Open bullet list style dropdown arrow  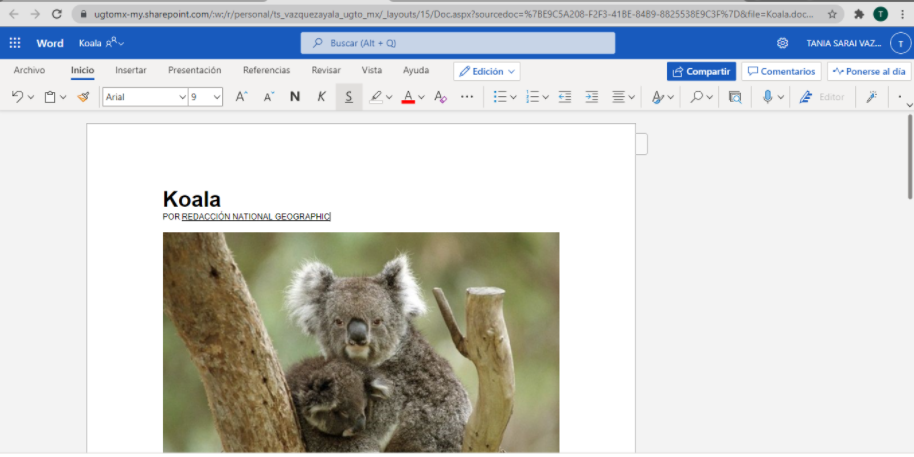point(514,97)
